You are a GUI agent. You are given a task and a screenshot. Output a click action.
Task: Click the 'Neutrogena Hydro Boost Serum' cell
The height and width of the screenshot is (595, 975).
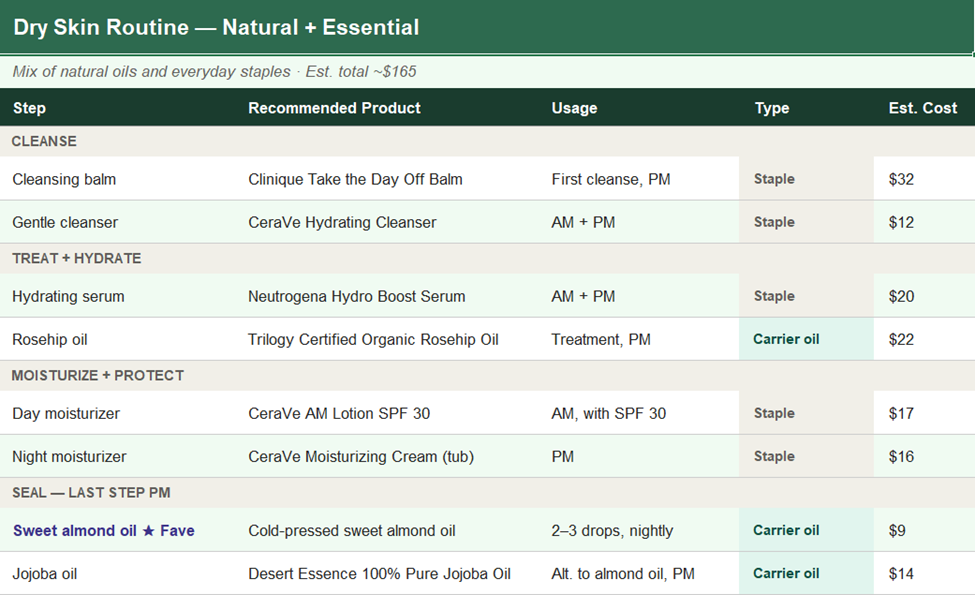pos(356,297)
